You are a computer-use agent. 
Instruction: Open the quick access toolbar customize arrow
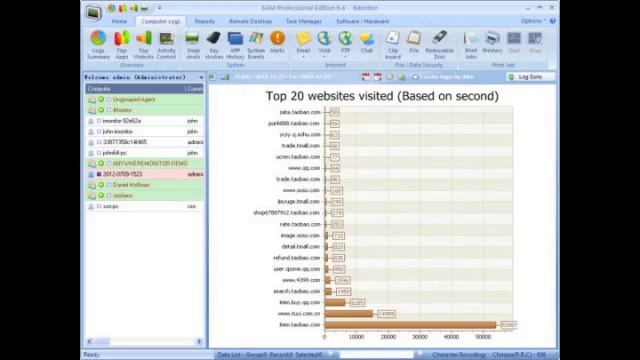160,8
